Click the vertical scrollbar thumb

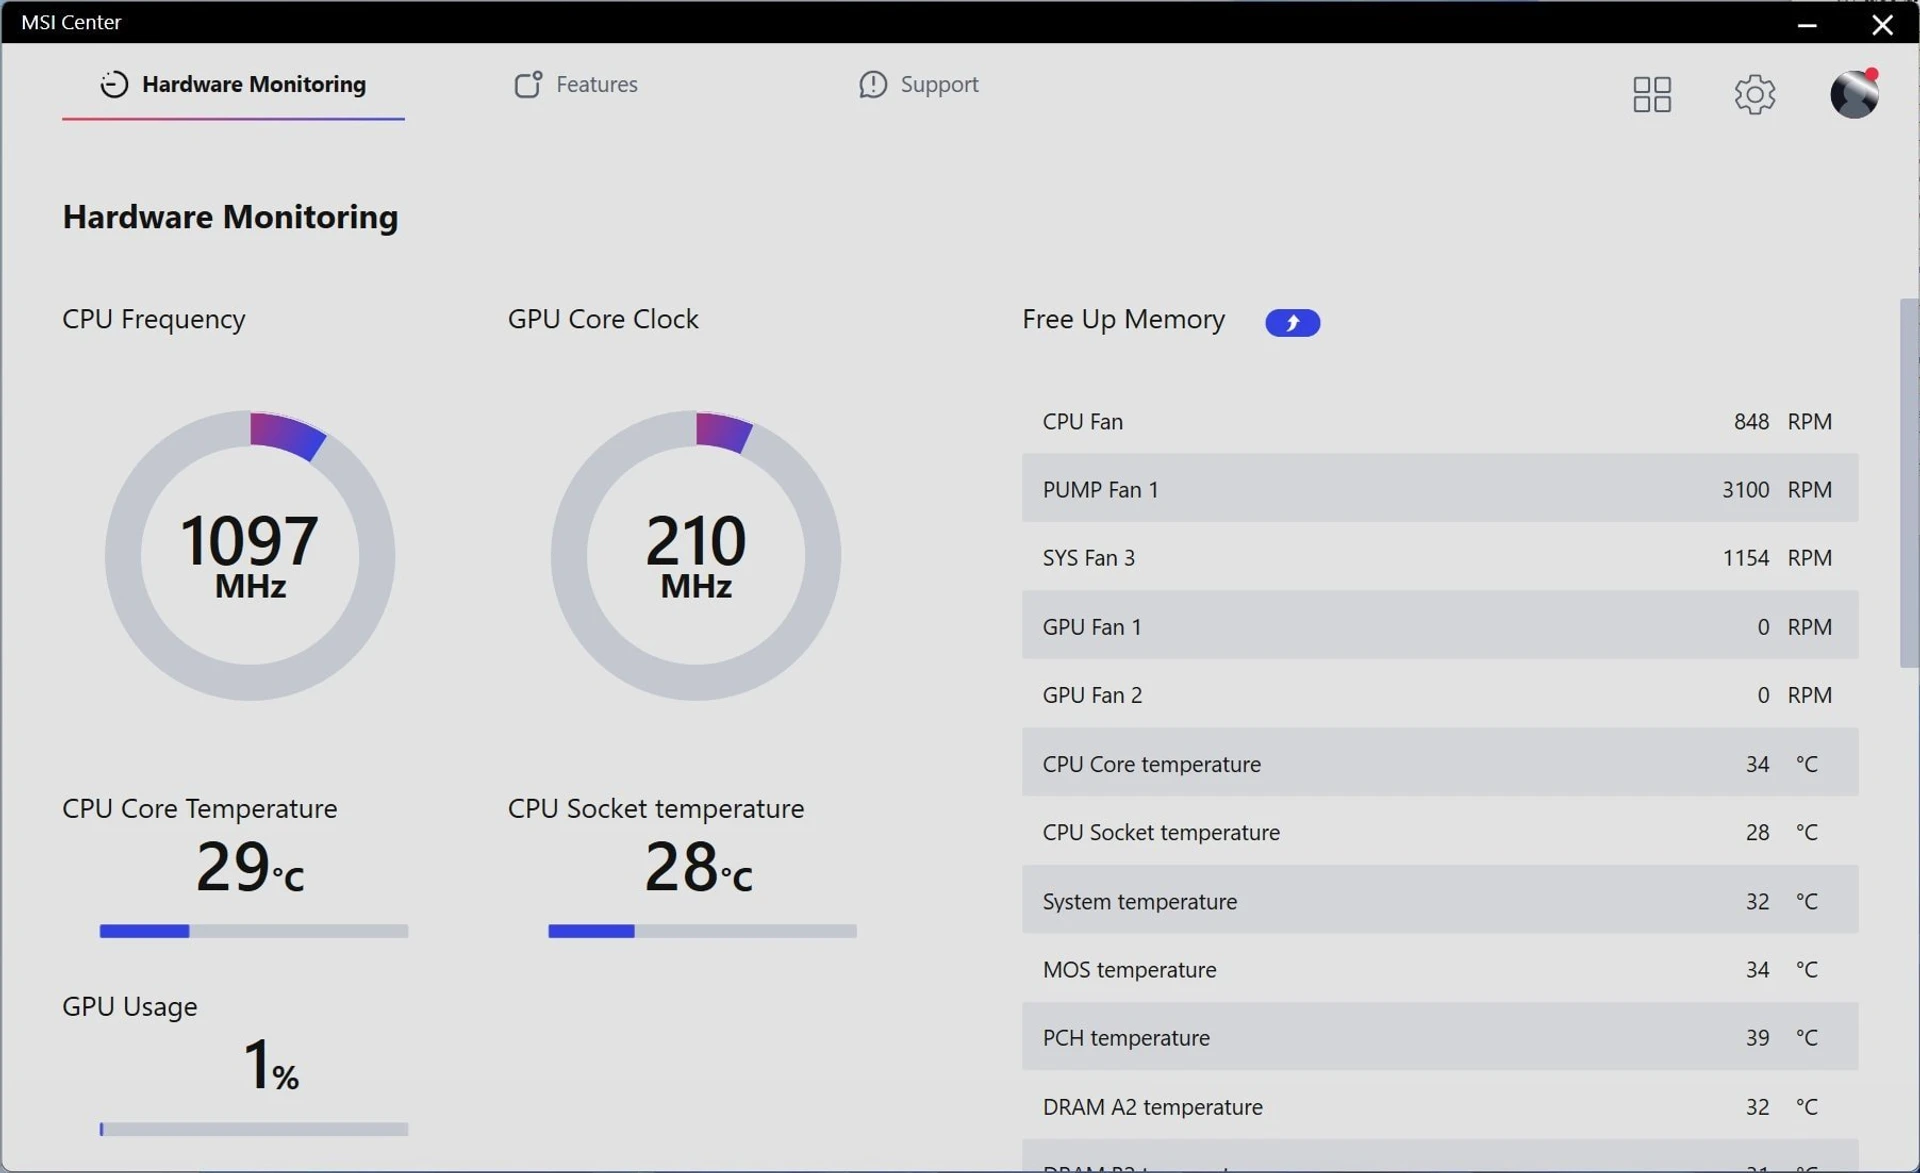(1909, 482)
